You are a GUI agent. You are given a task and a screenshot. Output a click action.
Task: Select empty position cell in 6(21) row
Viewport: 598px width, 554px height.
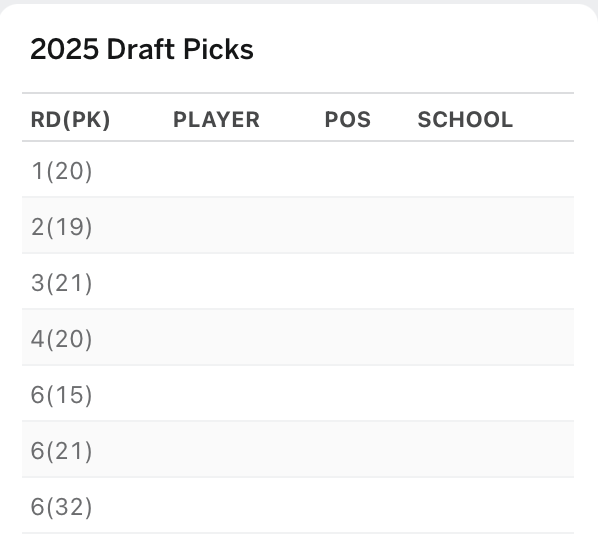pos(363,450)
